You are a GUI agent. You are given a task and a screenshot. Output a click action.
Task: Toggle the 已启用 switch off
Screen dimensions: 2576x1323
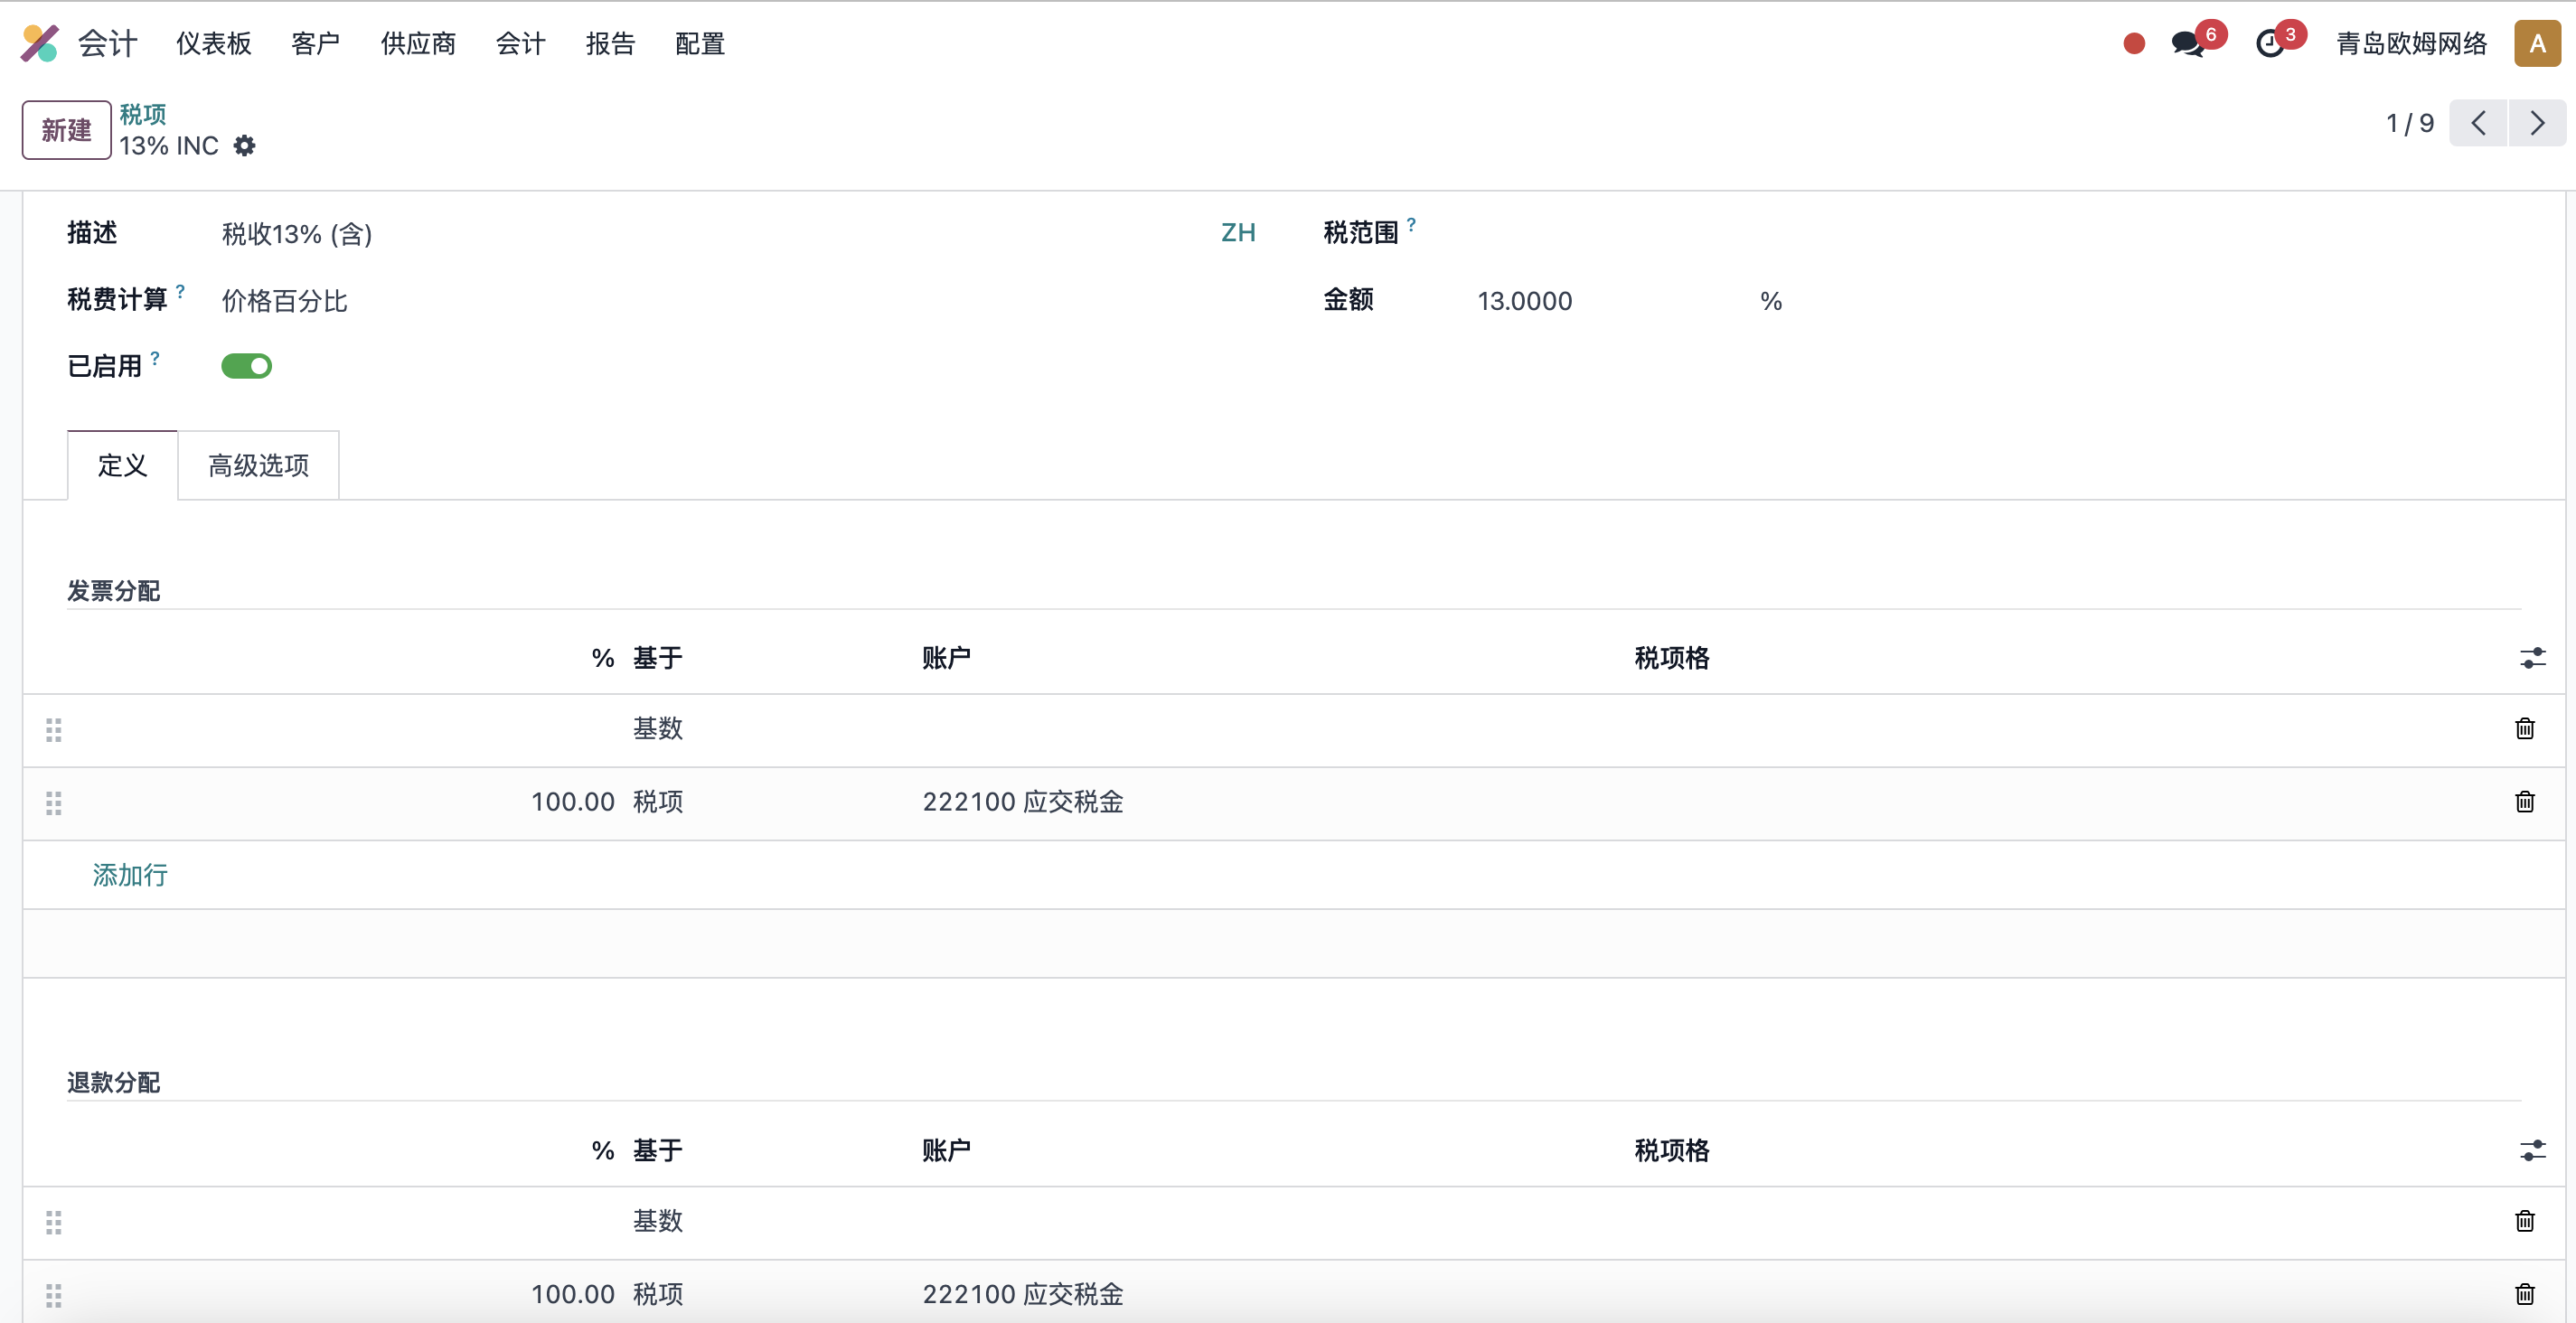(x=246, y=366)
